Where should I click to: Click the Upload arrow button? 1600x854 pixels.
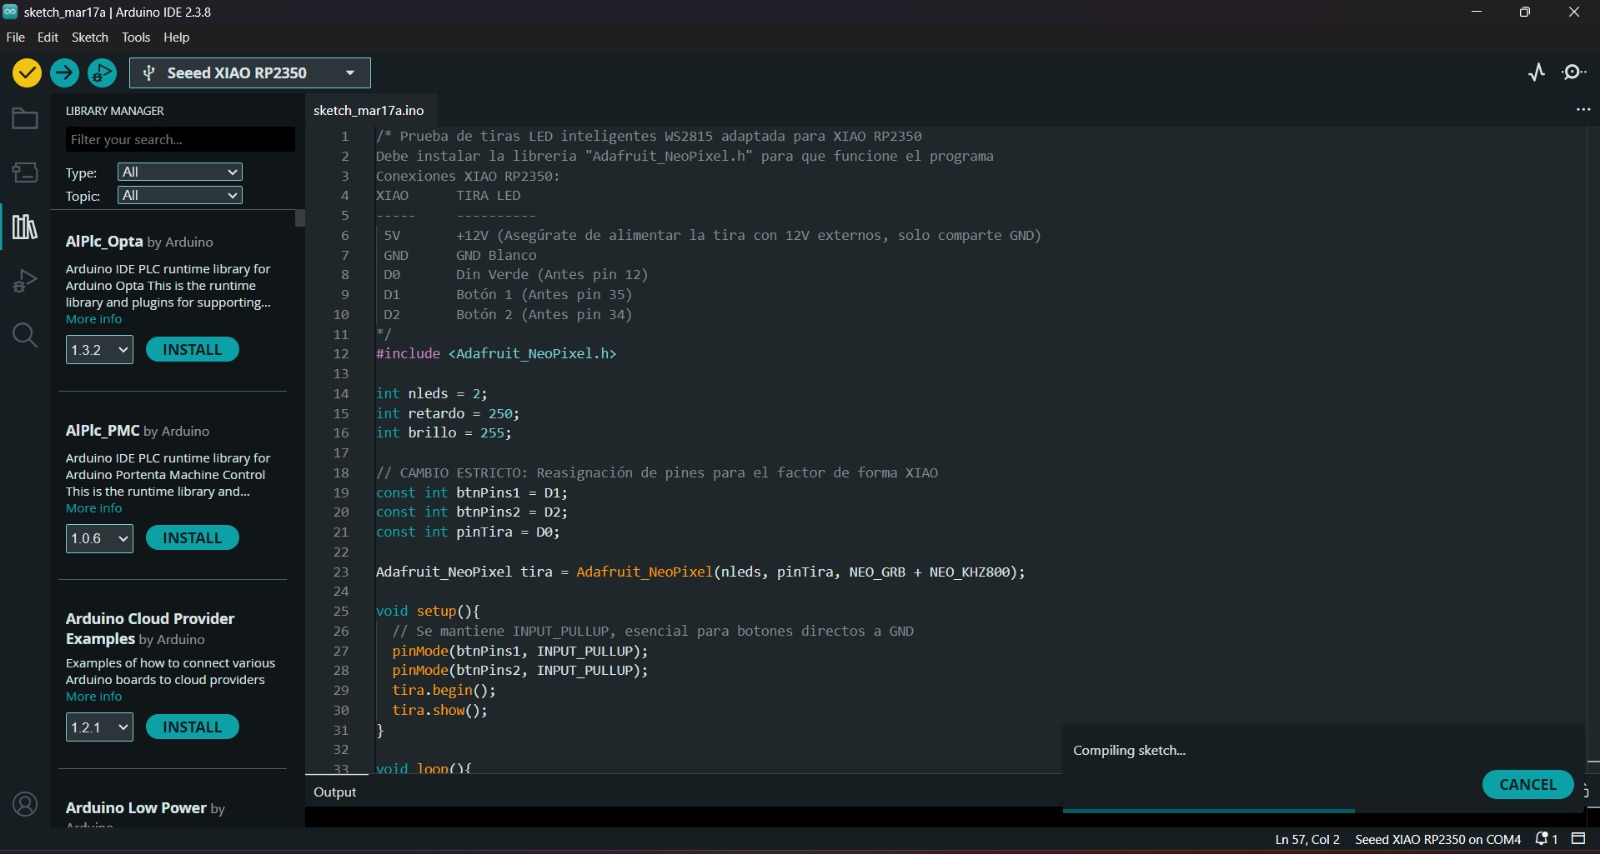point(64,73)
